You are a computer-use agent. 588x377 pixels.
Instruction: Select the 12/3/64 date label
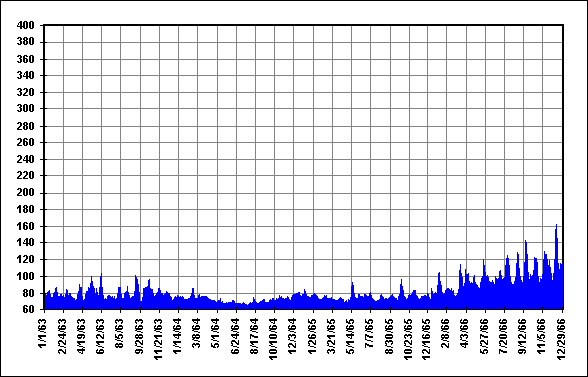pyautogui.click(x=292, y=336)
